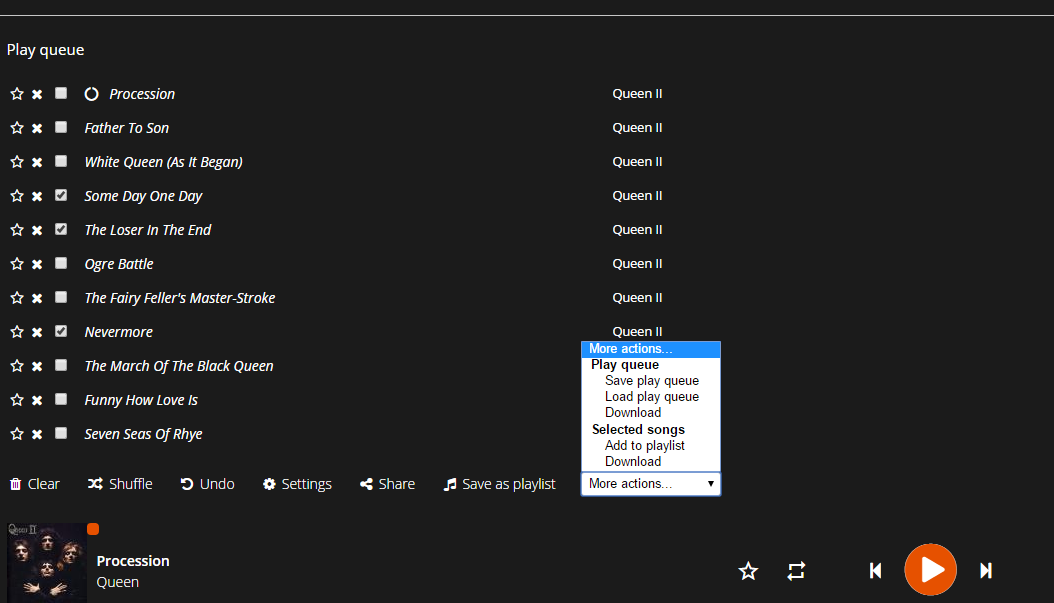1054x603 pixels.
Task: Uncheck the Some Day One Day checkbox
Action: [x=61, y=195]
